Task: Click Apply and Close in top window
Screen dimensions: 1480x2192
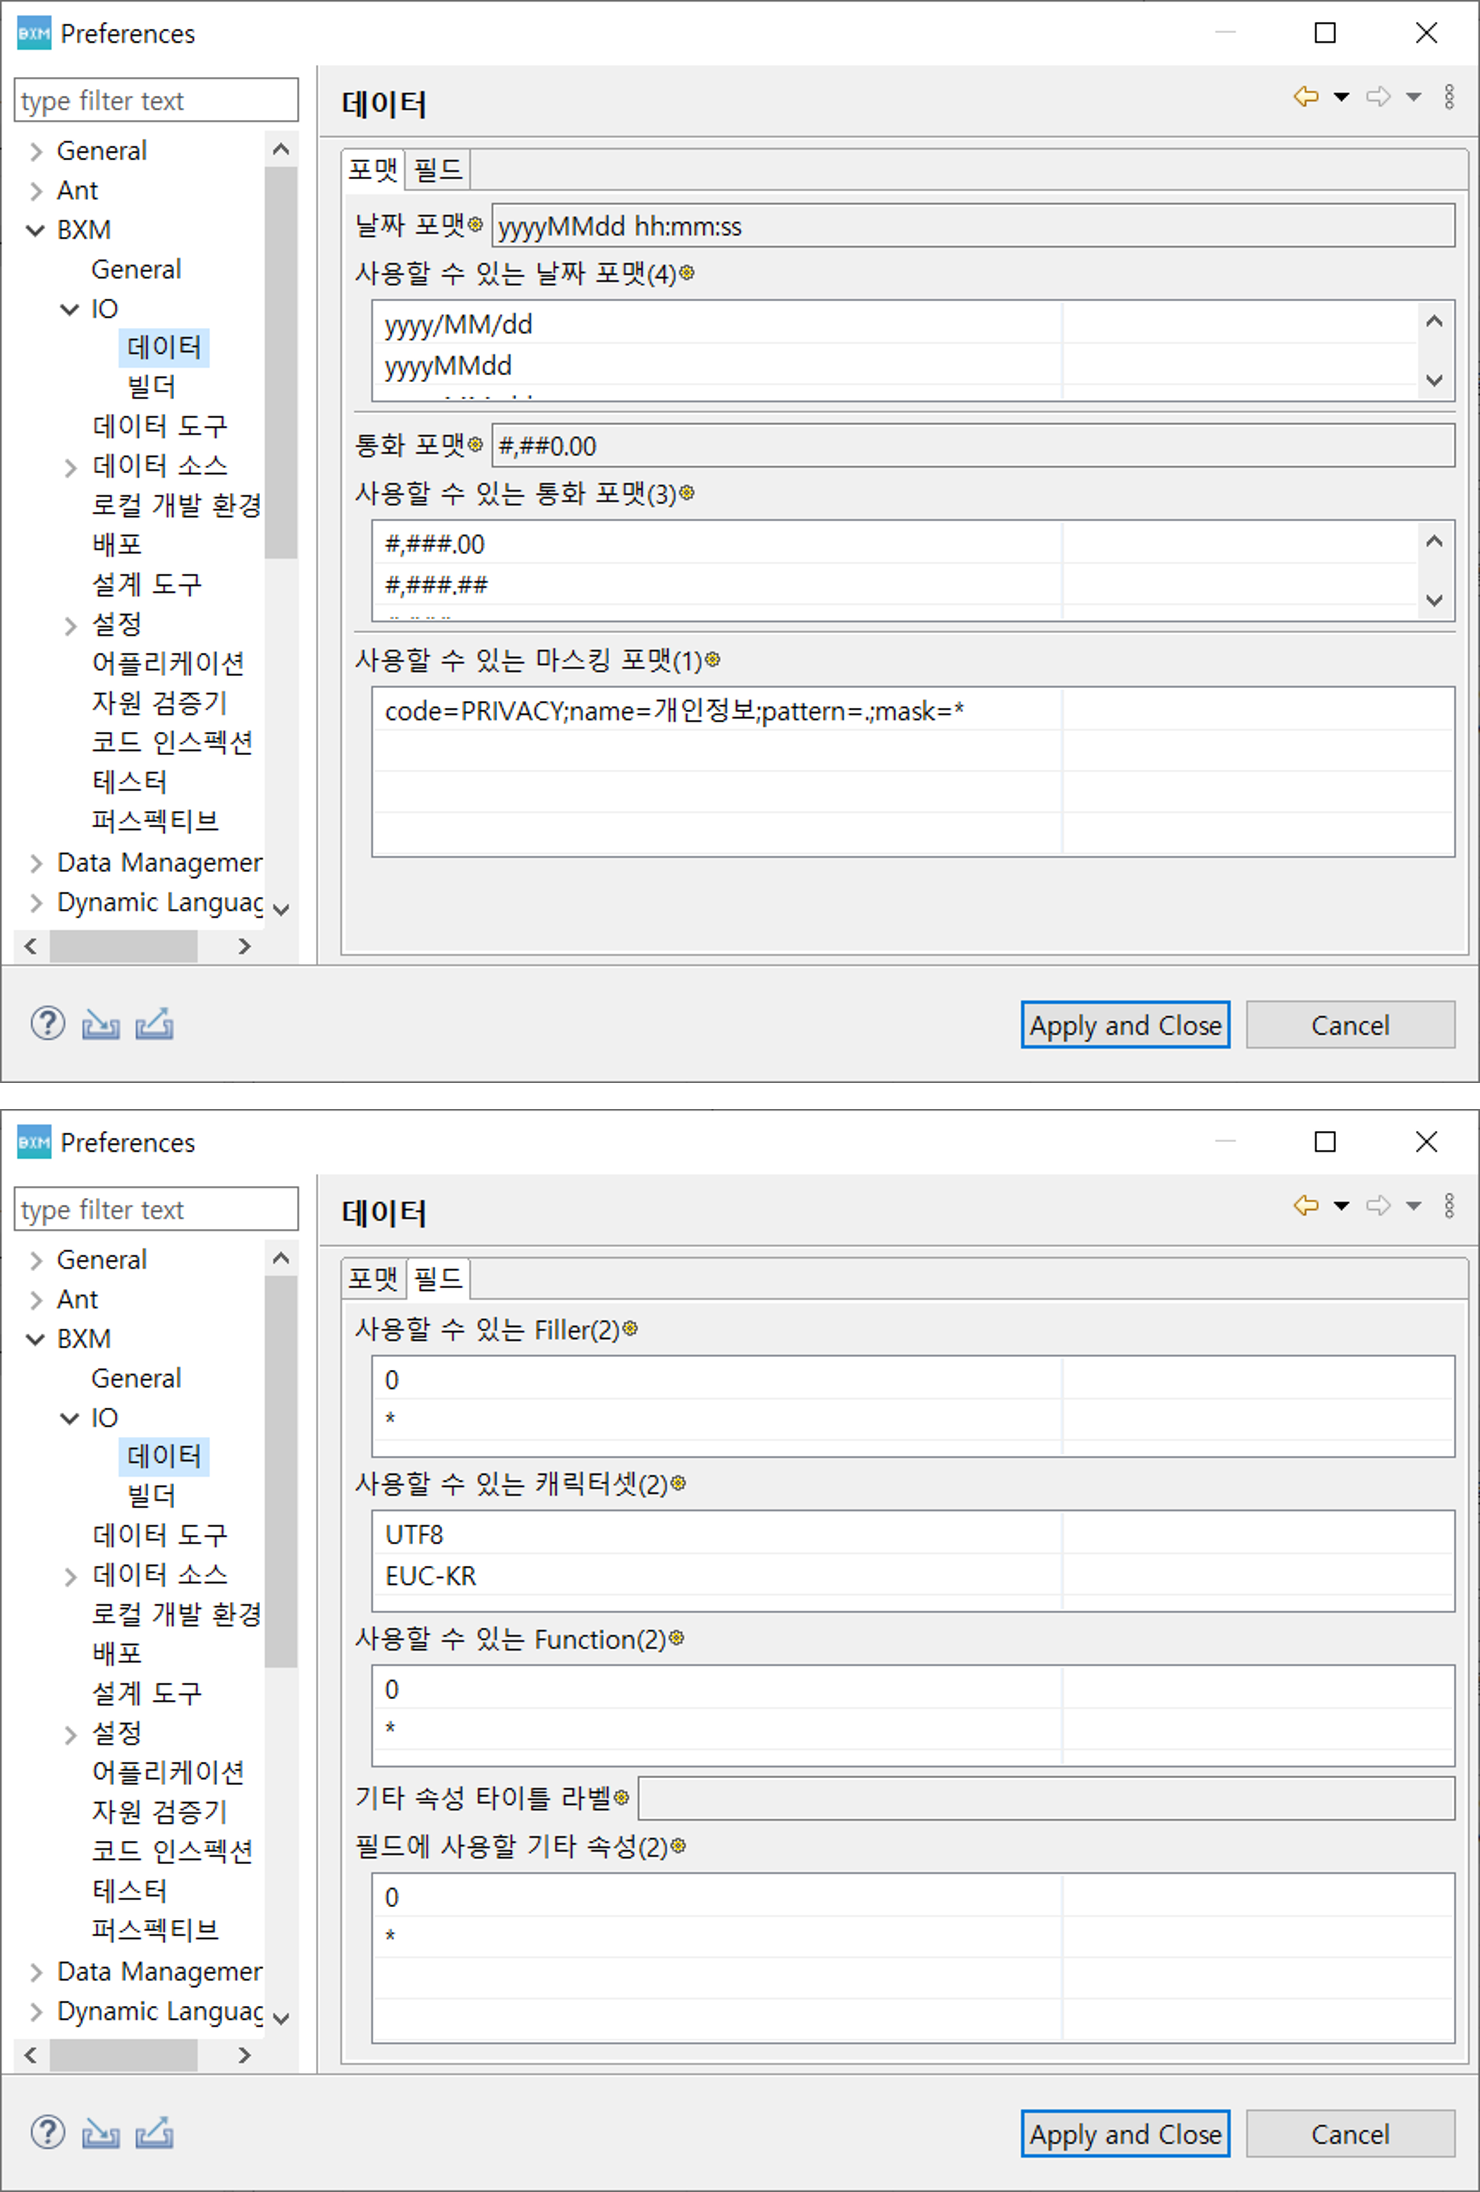Action: point(1125,1025)
